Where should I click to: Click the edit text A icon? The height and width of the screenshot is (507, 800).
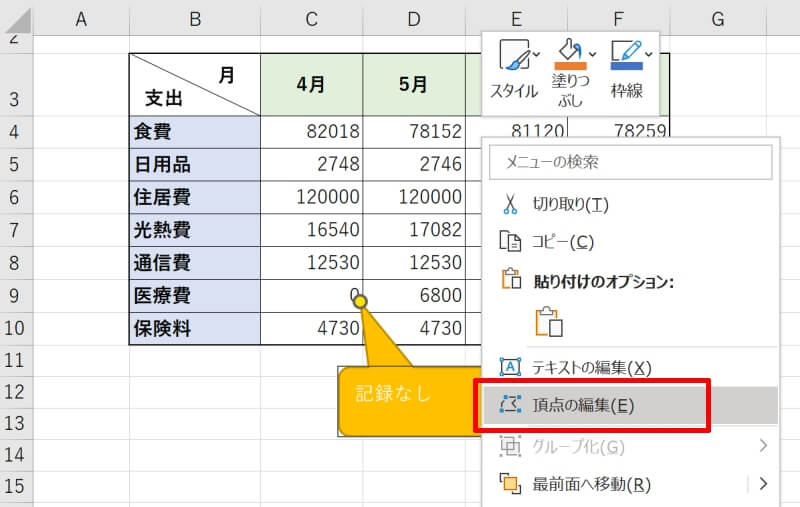click(x=510, y=367)
